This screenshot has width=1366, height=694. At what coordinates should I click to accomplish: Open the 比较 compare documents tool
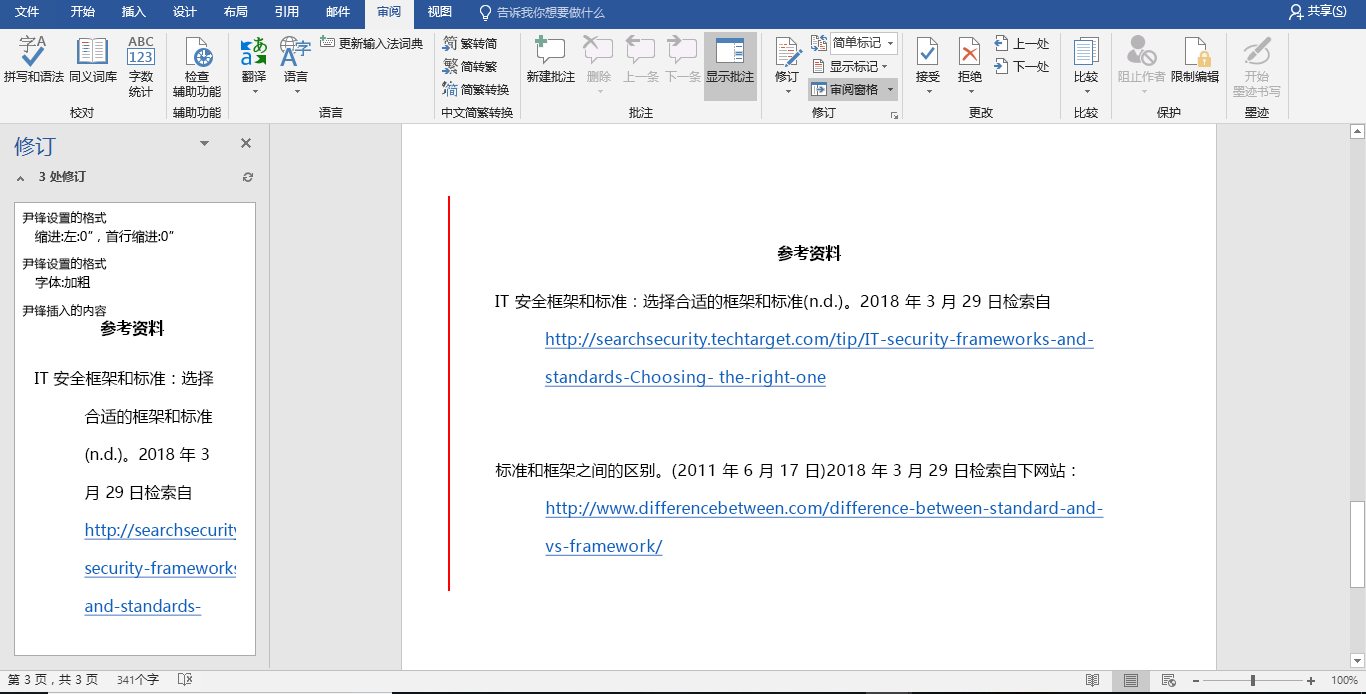[x=1086, y=60]
